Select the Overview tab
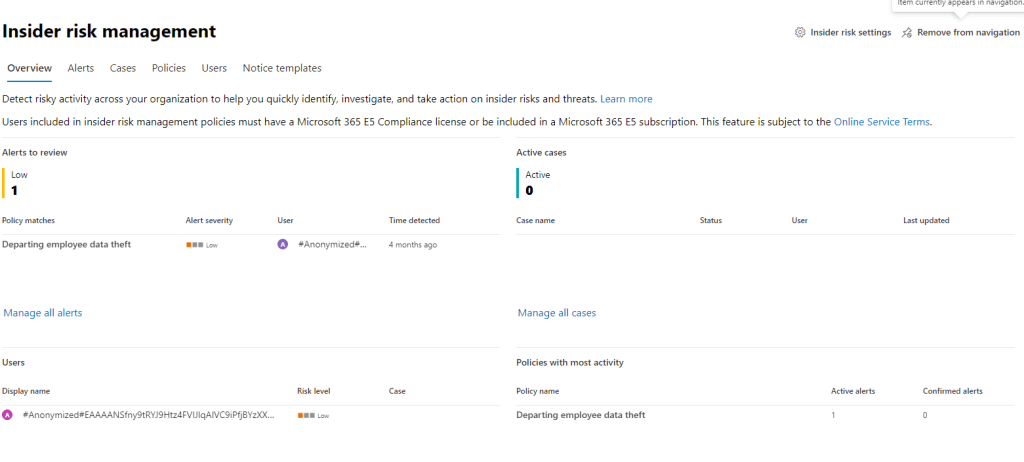1024x462 pixels. (x=29, y=68)
